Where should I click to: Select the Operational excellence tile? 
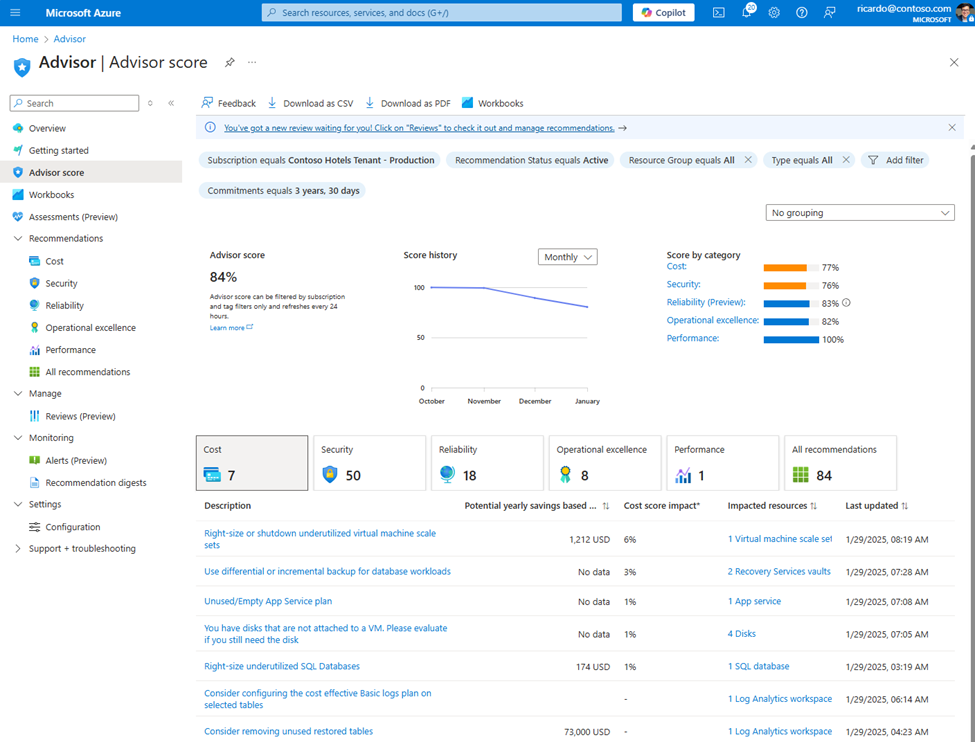pos(604,463)
